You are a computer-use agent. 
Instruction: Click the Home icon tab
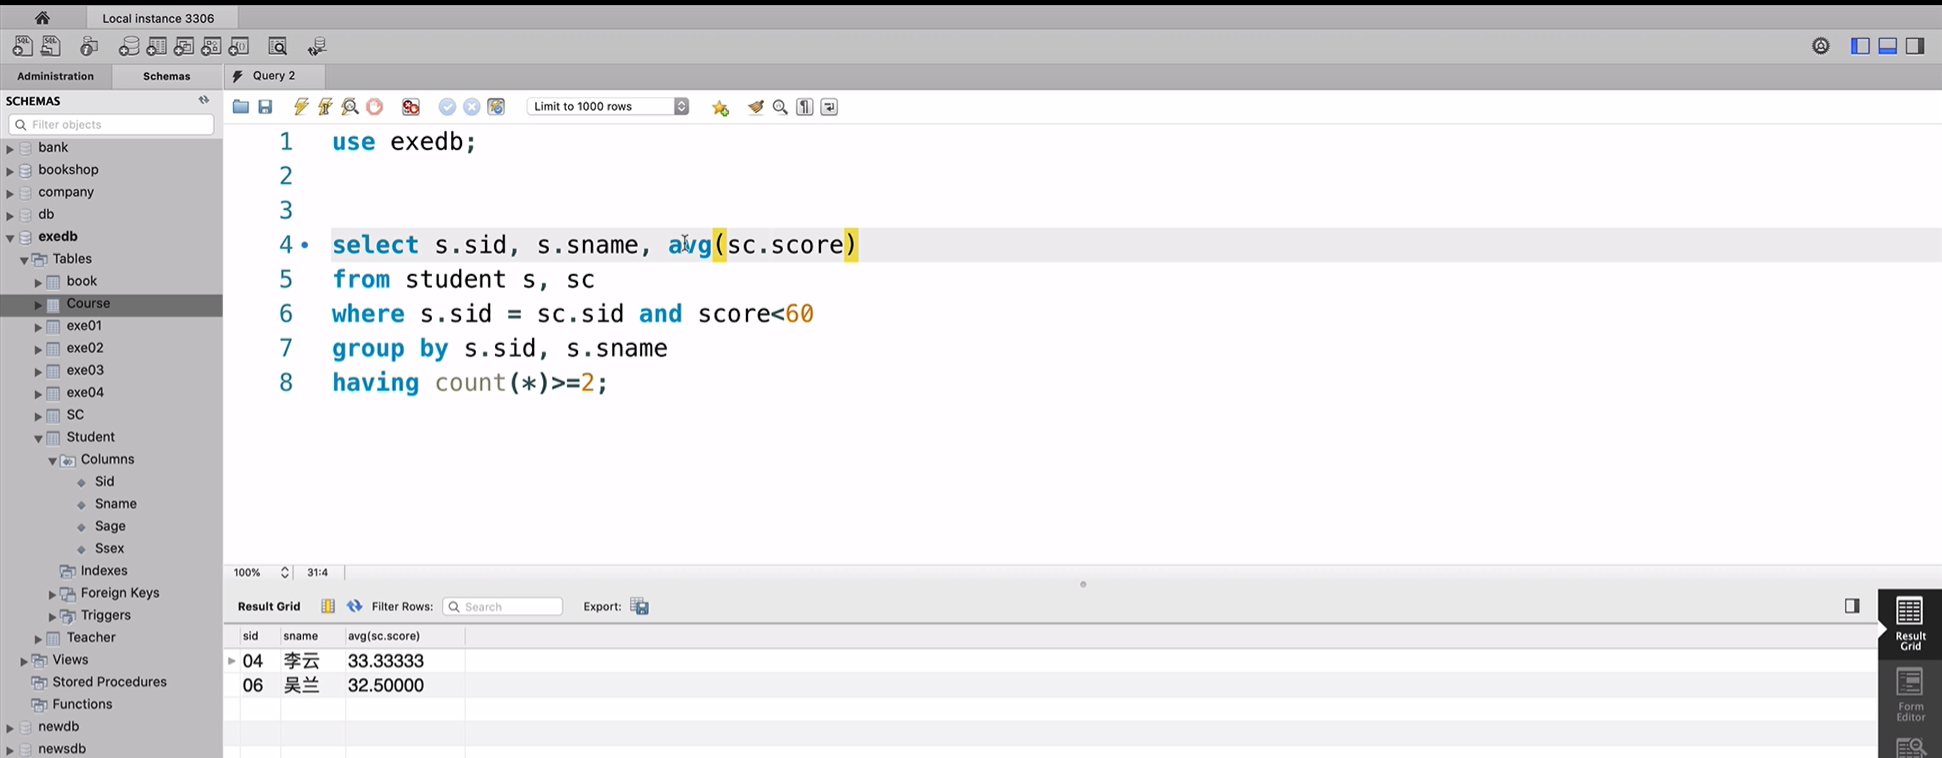42,18
